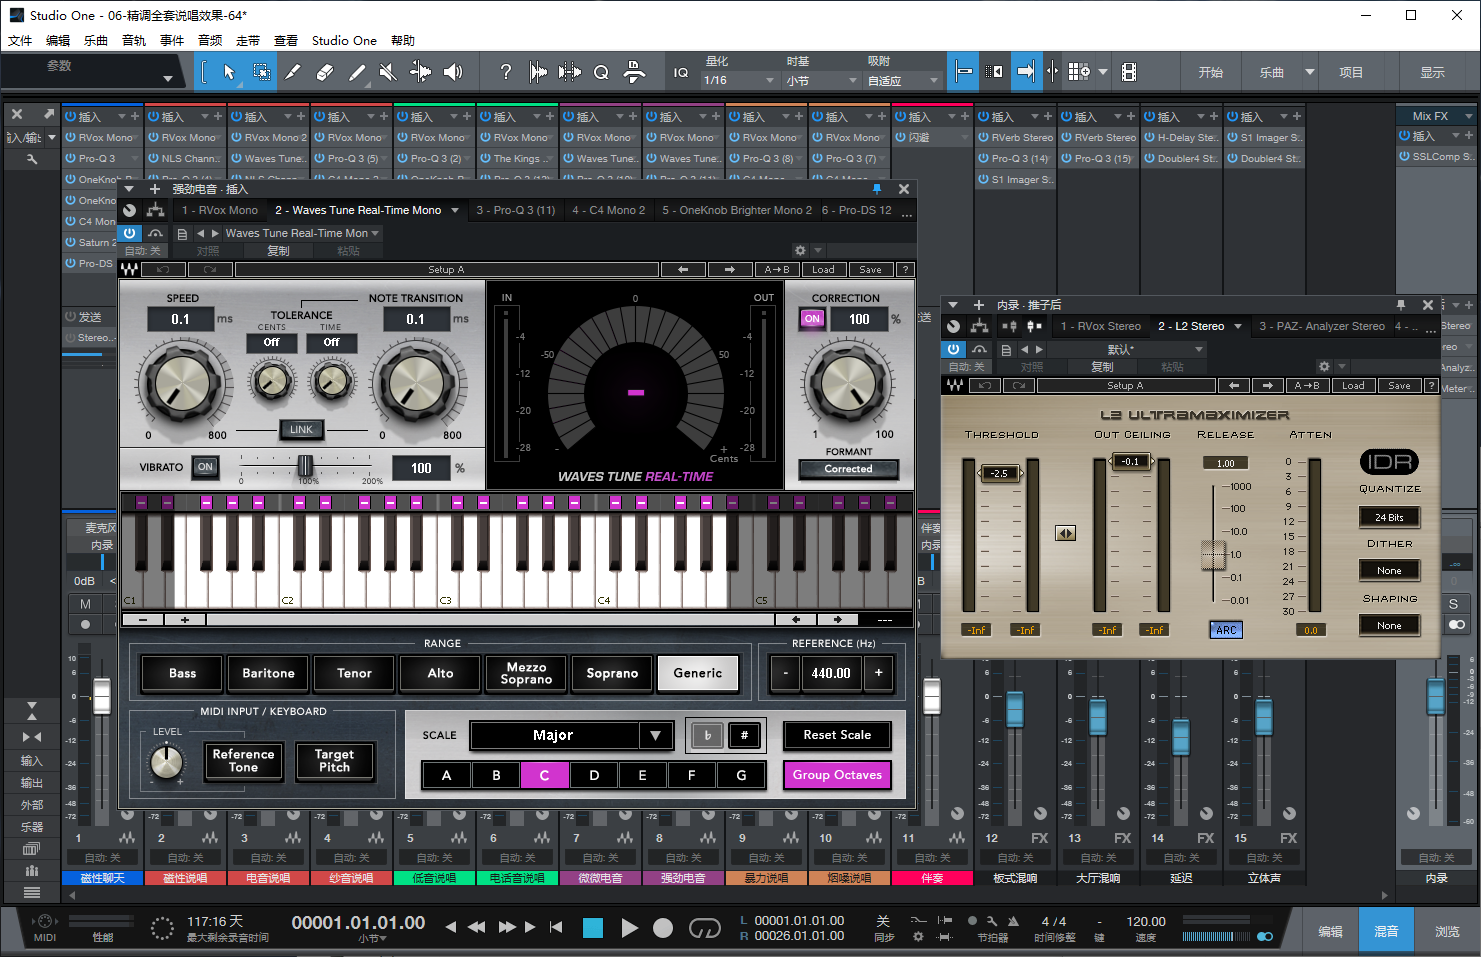The image size is (1481, 957).
Task: Select the Arrow tool in the toolbar
Action: pyautogui.click(x=229, y=72)
